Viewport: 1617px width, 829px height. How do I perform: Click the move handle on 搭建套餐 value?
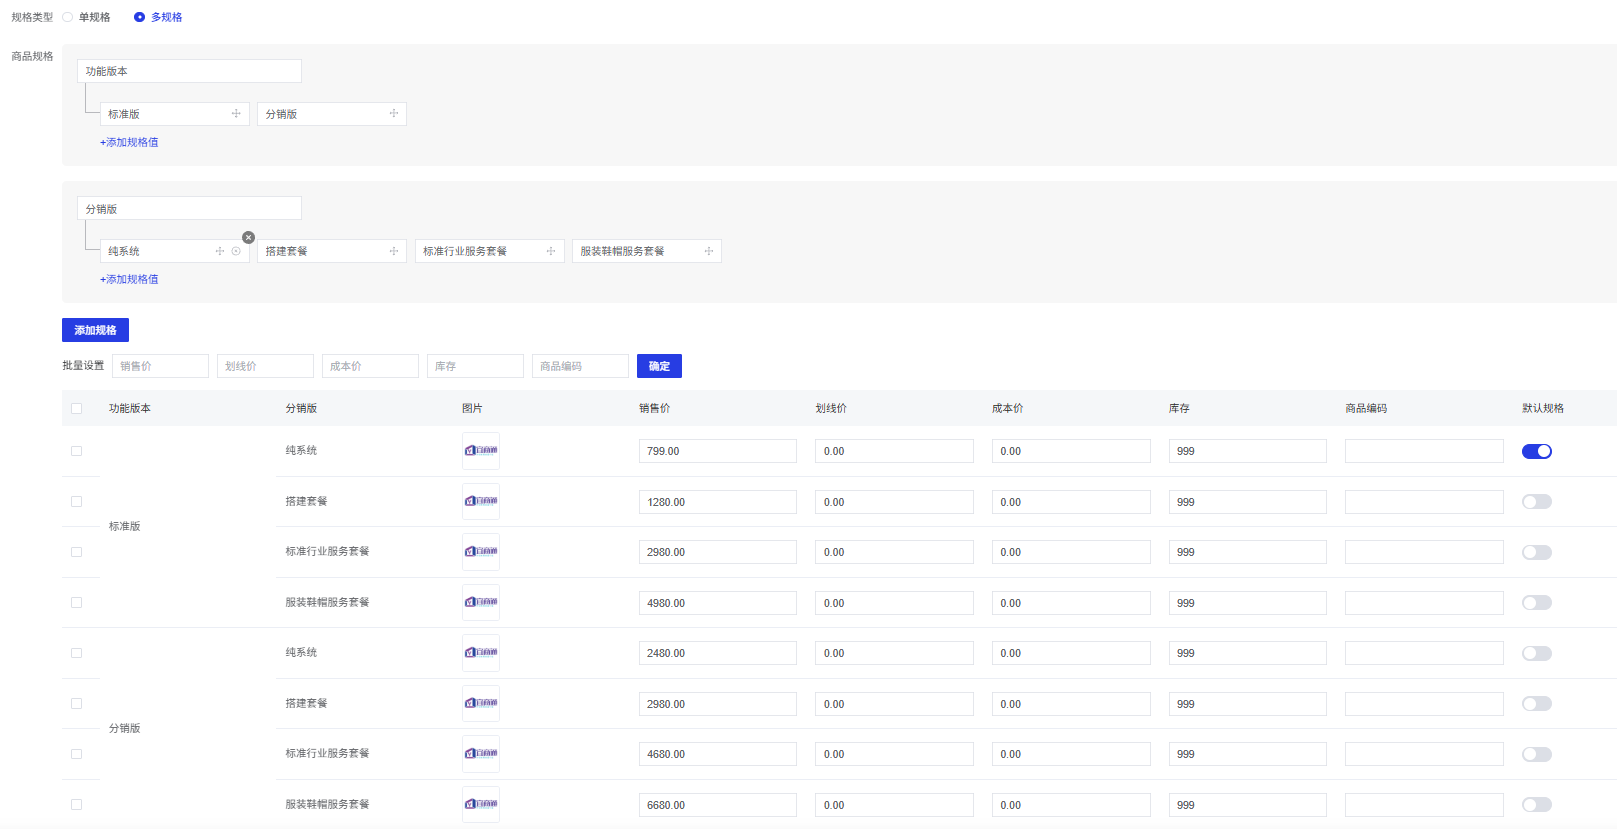pyautogui.click(x=394, y=251)
